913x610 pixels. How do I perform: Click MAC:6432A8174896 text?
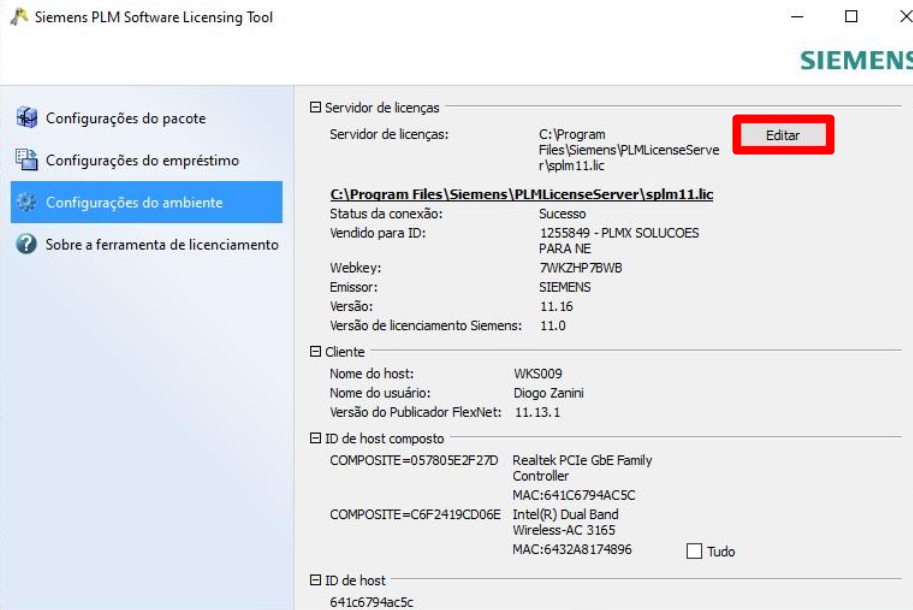[x=572, y=549]
